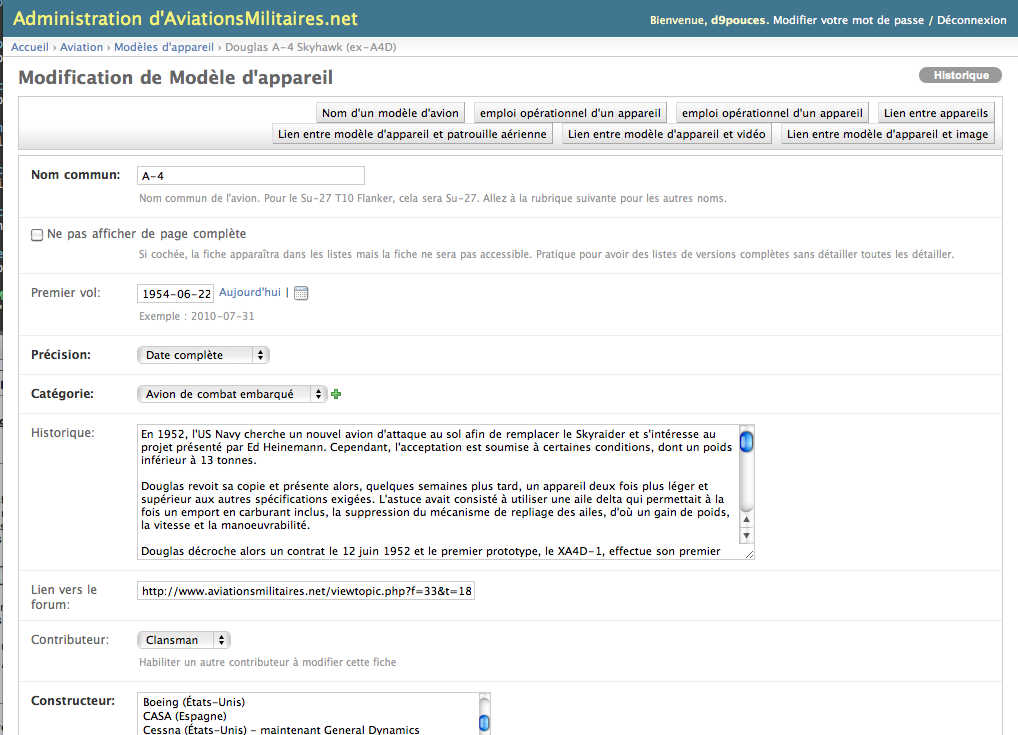Click the Historique textarea scrollbar

click(x=746, y=490)
